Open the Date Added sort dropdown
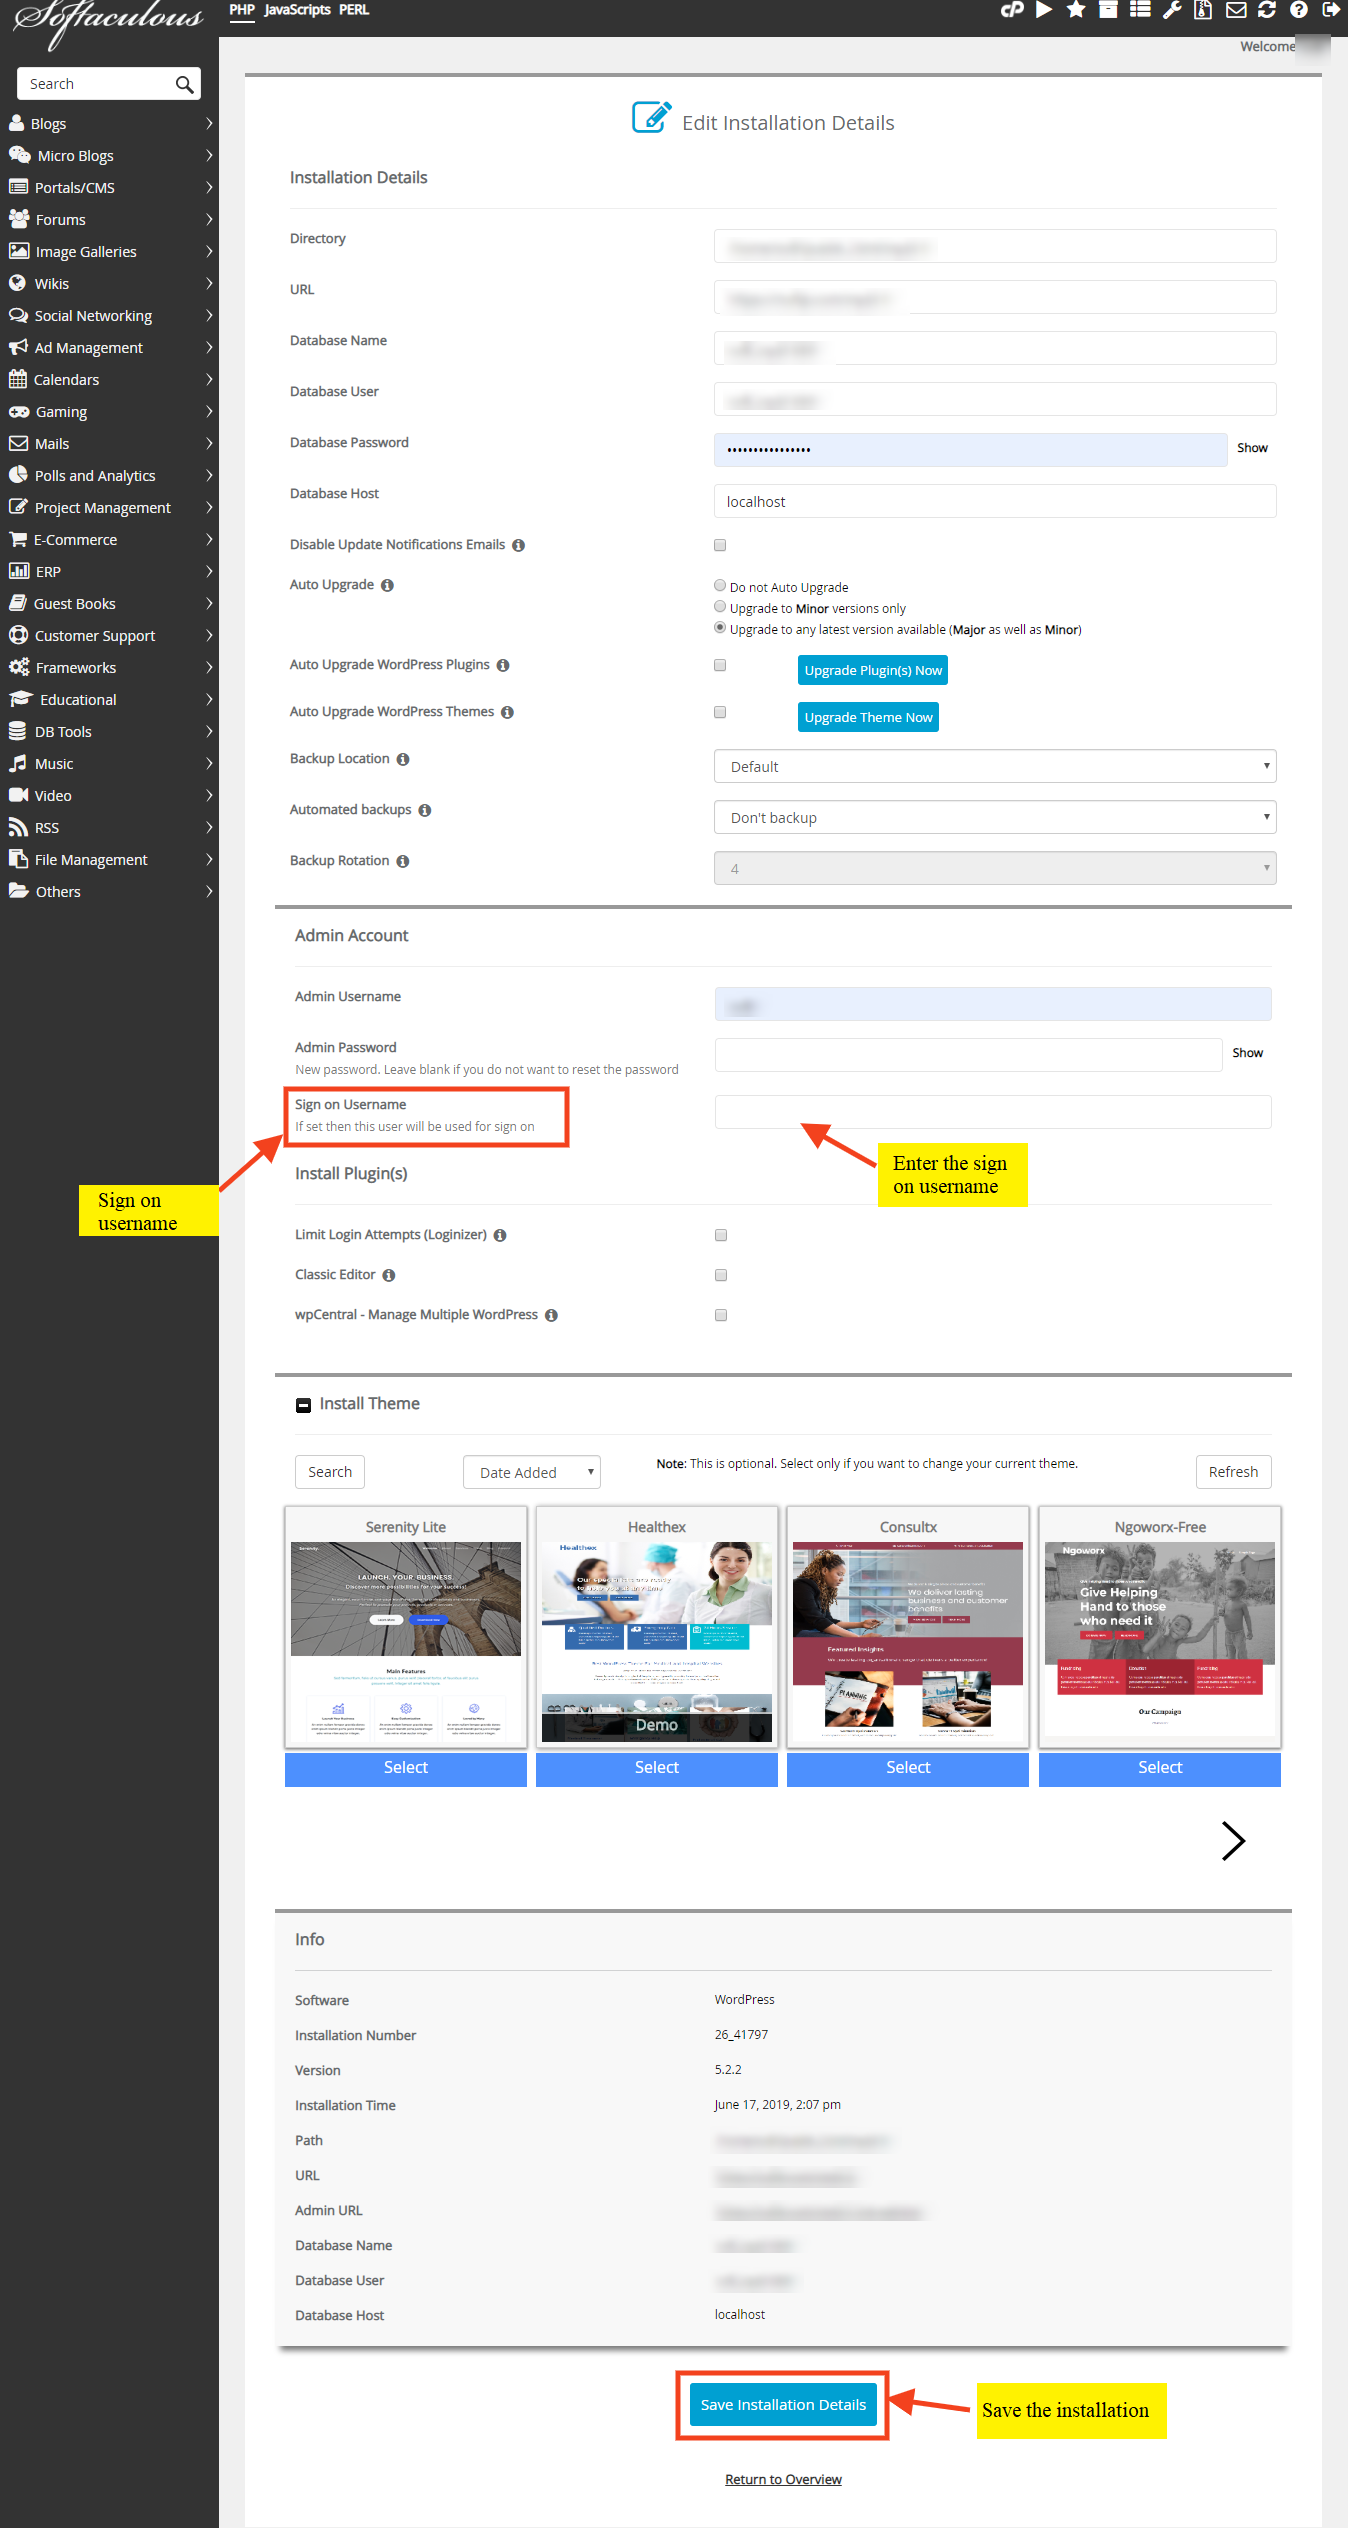1348x2528 pixels. tap(532, 1472)
